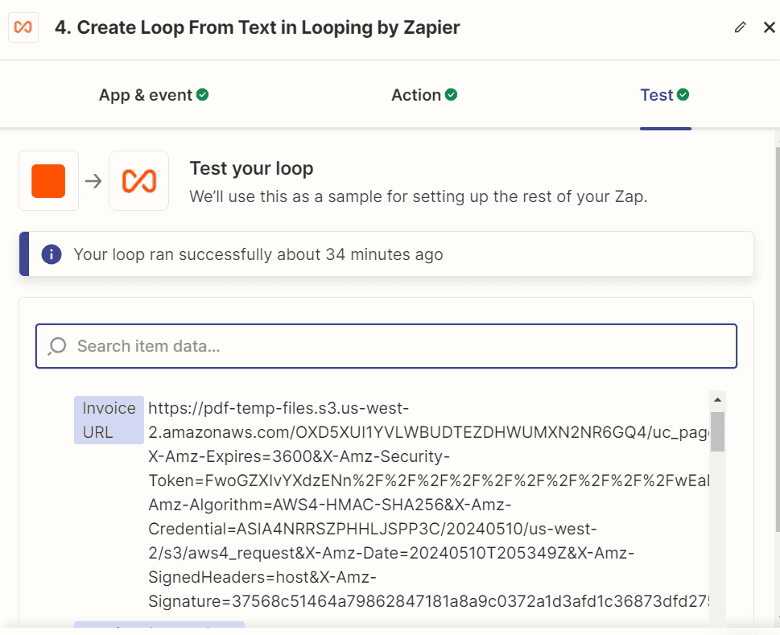The image size is (780, 635).
Task: Click the magnifier icon in search box
Action: (57, 346)
